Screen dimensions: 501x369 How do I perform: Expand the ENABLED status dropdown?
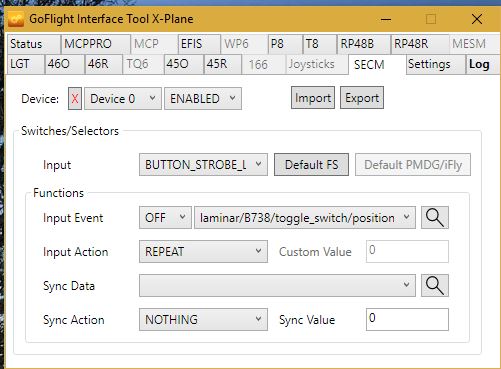point(203,99)
